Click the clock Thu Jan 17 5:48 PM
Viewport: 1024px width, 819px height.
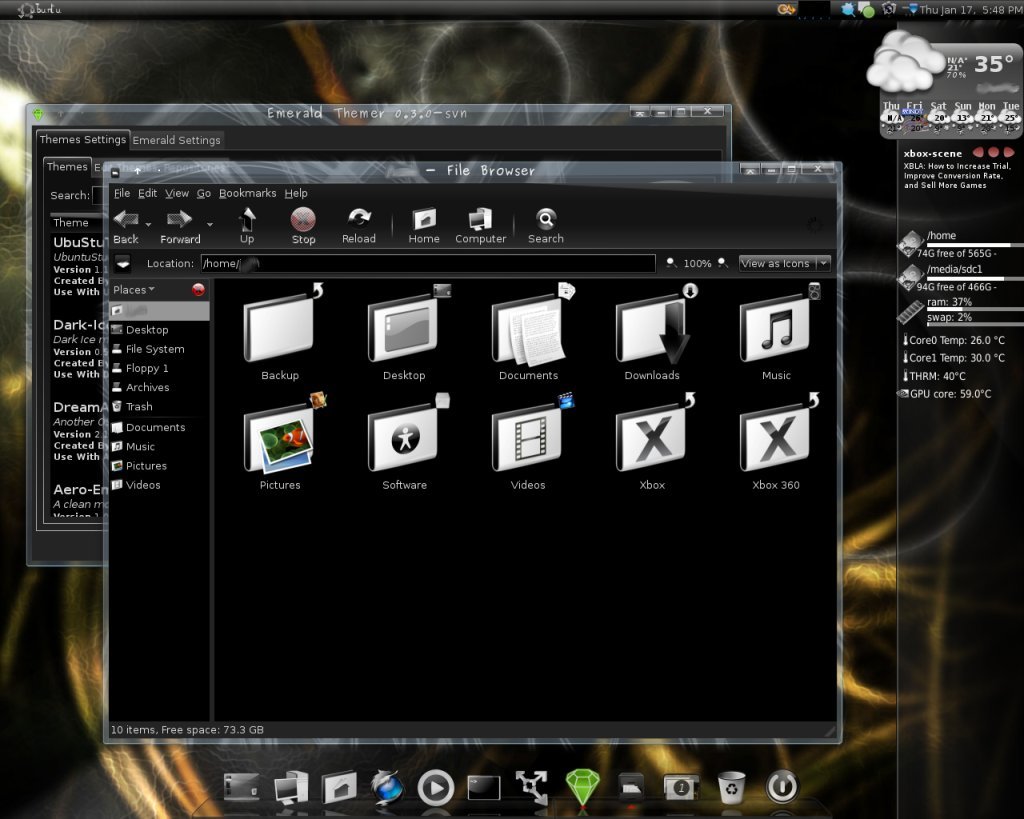click(x=970, y=10)
